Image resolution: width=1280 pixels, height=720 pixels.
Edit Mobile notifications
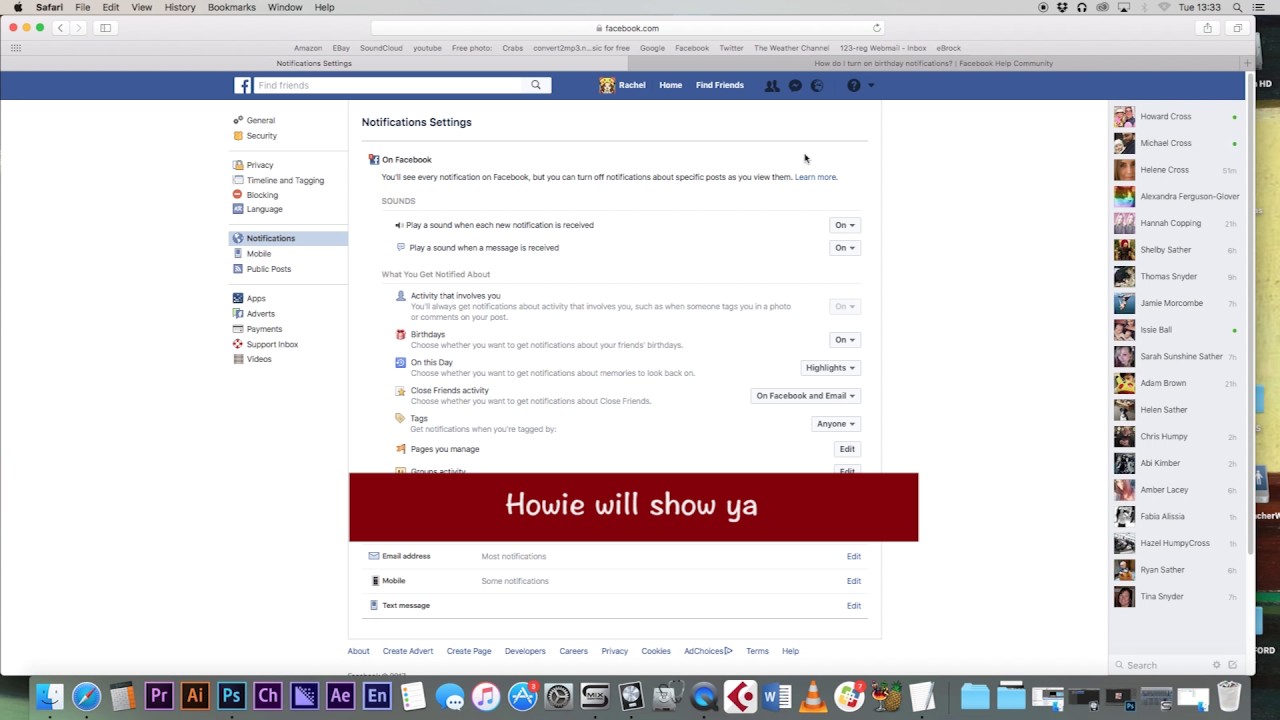(x=854, y=581)
